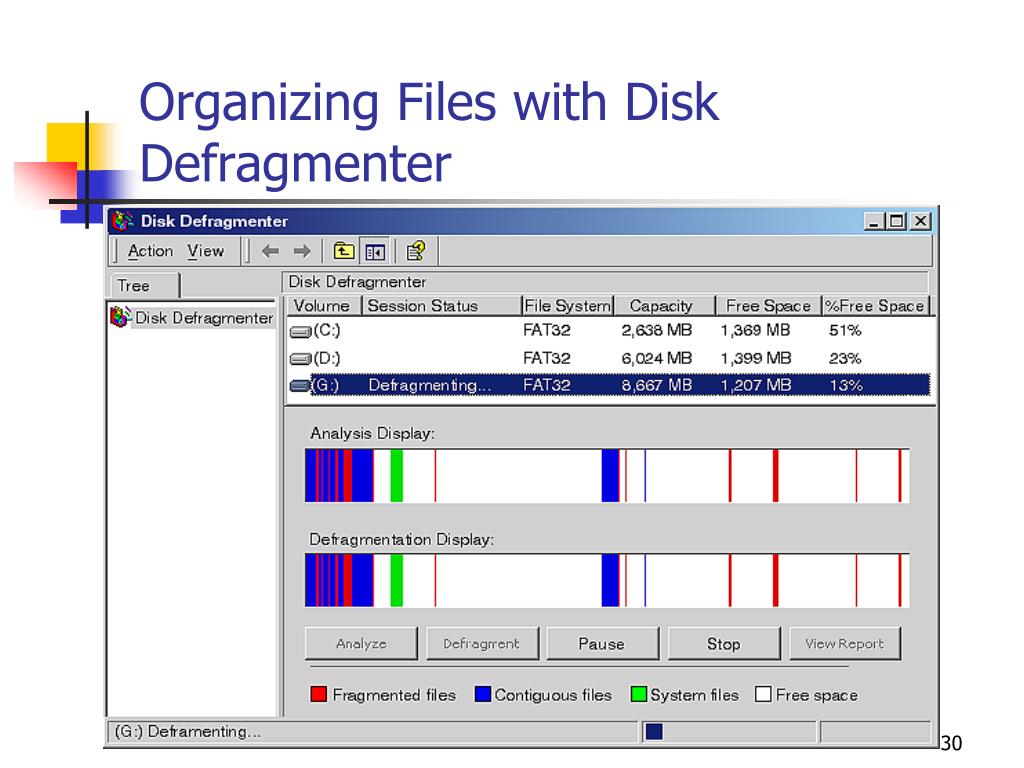Image resolution: width=1024 pixels, height=768 pixels.
Task: Click the "(G:) Deframenting..." status bar text
Action: click(x=187, y=731)
